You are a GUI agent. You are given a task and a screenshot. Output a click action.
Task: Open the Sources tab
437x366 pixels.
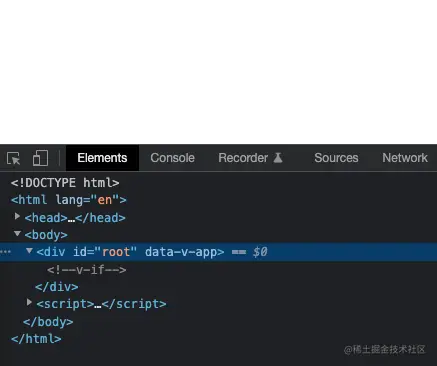[336, 158]
